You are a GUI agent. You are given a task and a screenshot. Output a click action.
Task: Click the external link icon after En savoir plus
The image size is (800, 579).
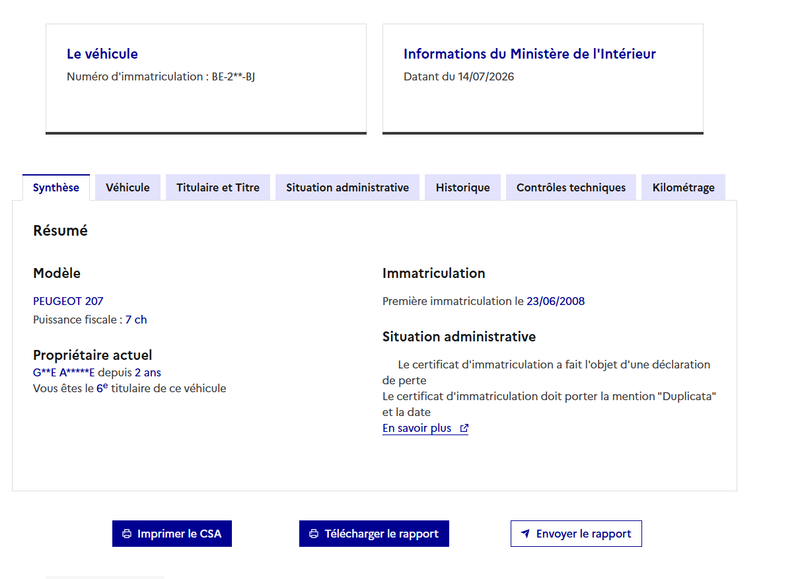click(x=464, y=429)
